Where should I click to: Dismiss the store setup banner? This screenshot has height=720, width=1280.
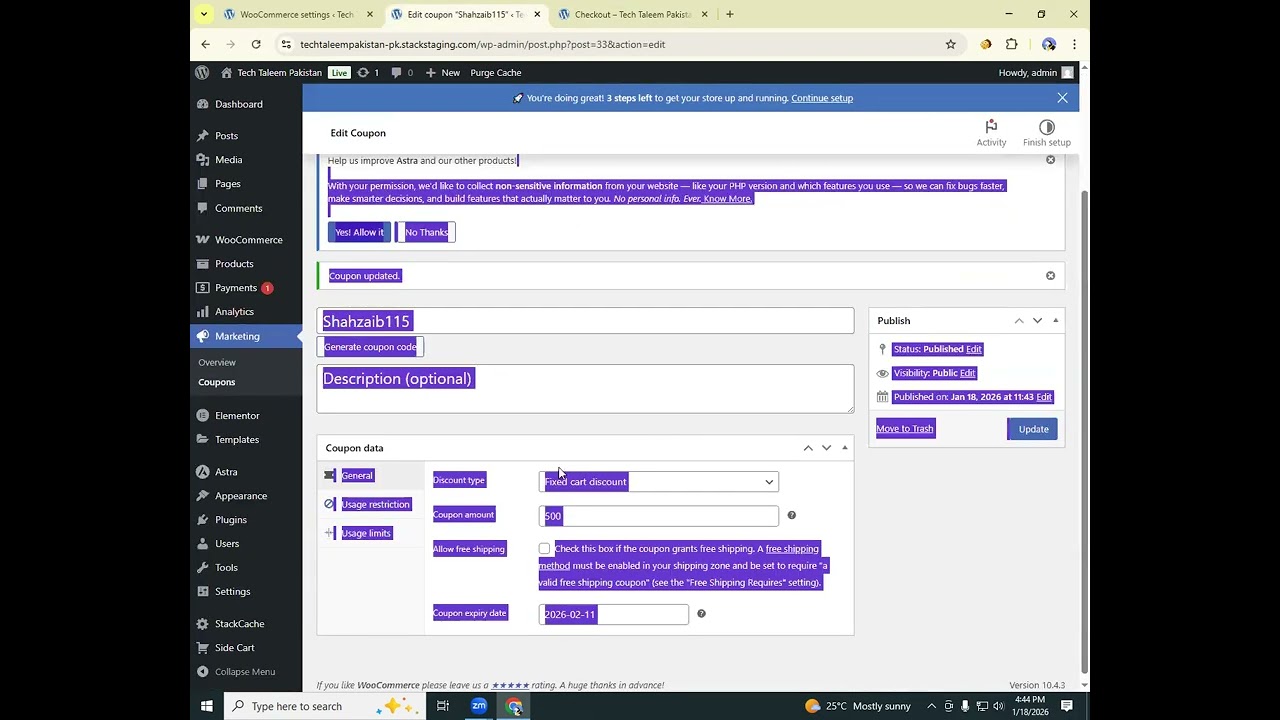(1062, 98)
